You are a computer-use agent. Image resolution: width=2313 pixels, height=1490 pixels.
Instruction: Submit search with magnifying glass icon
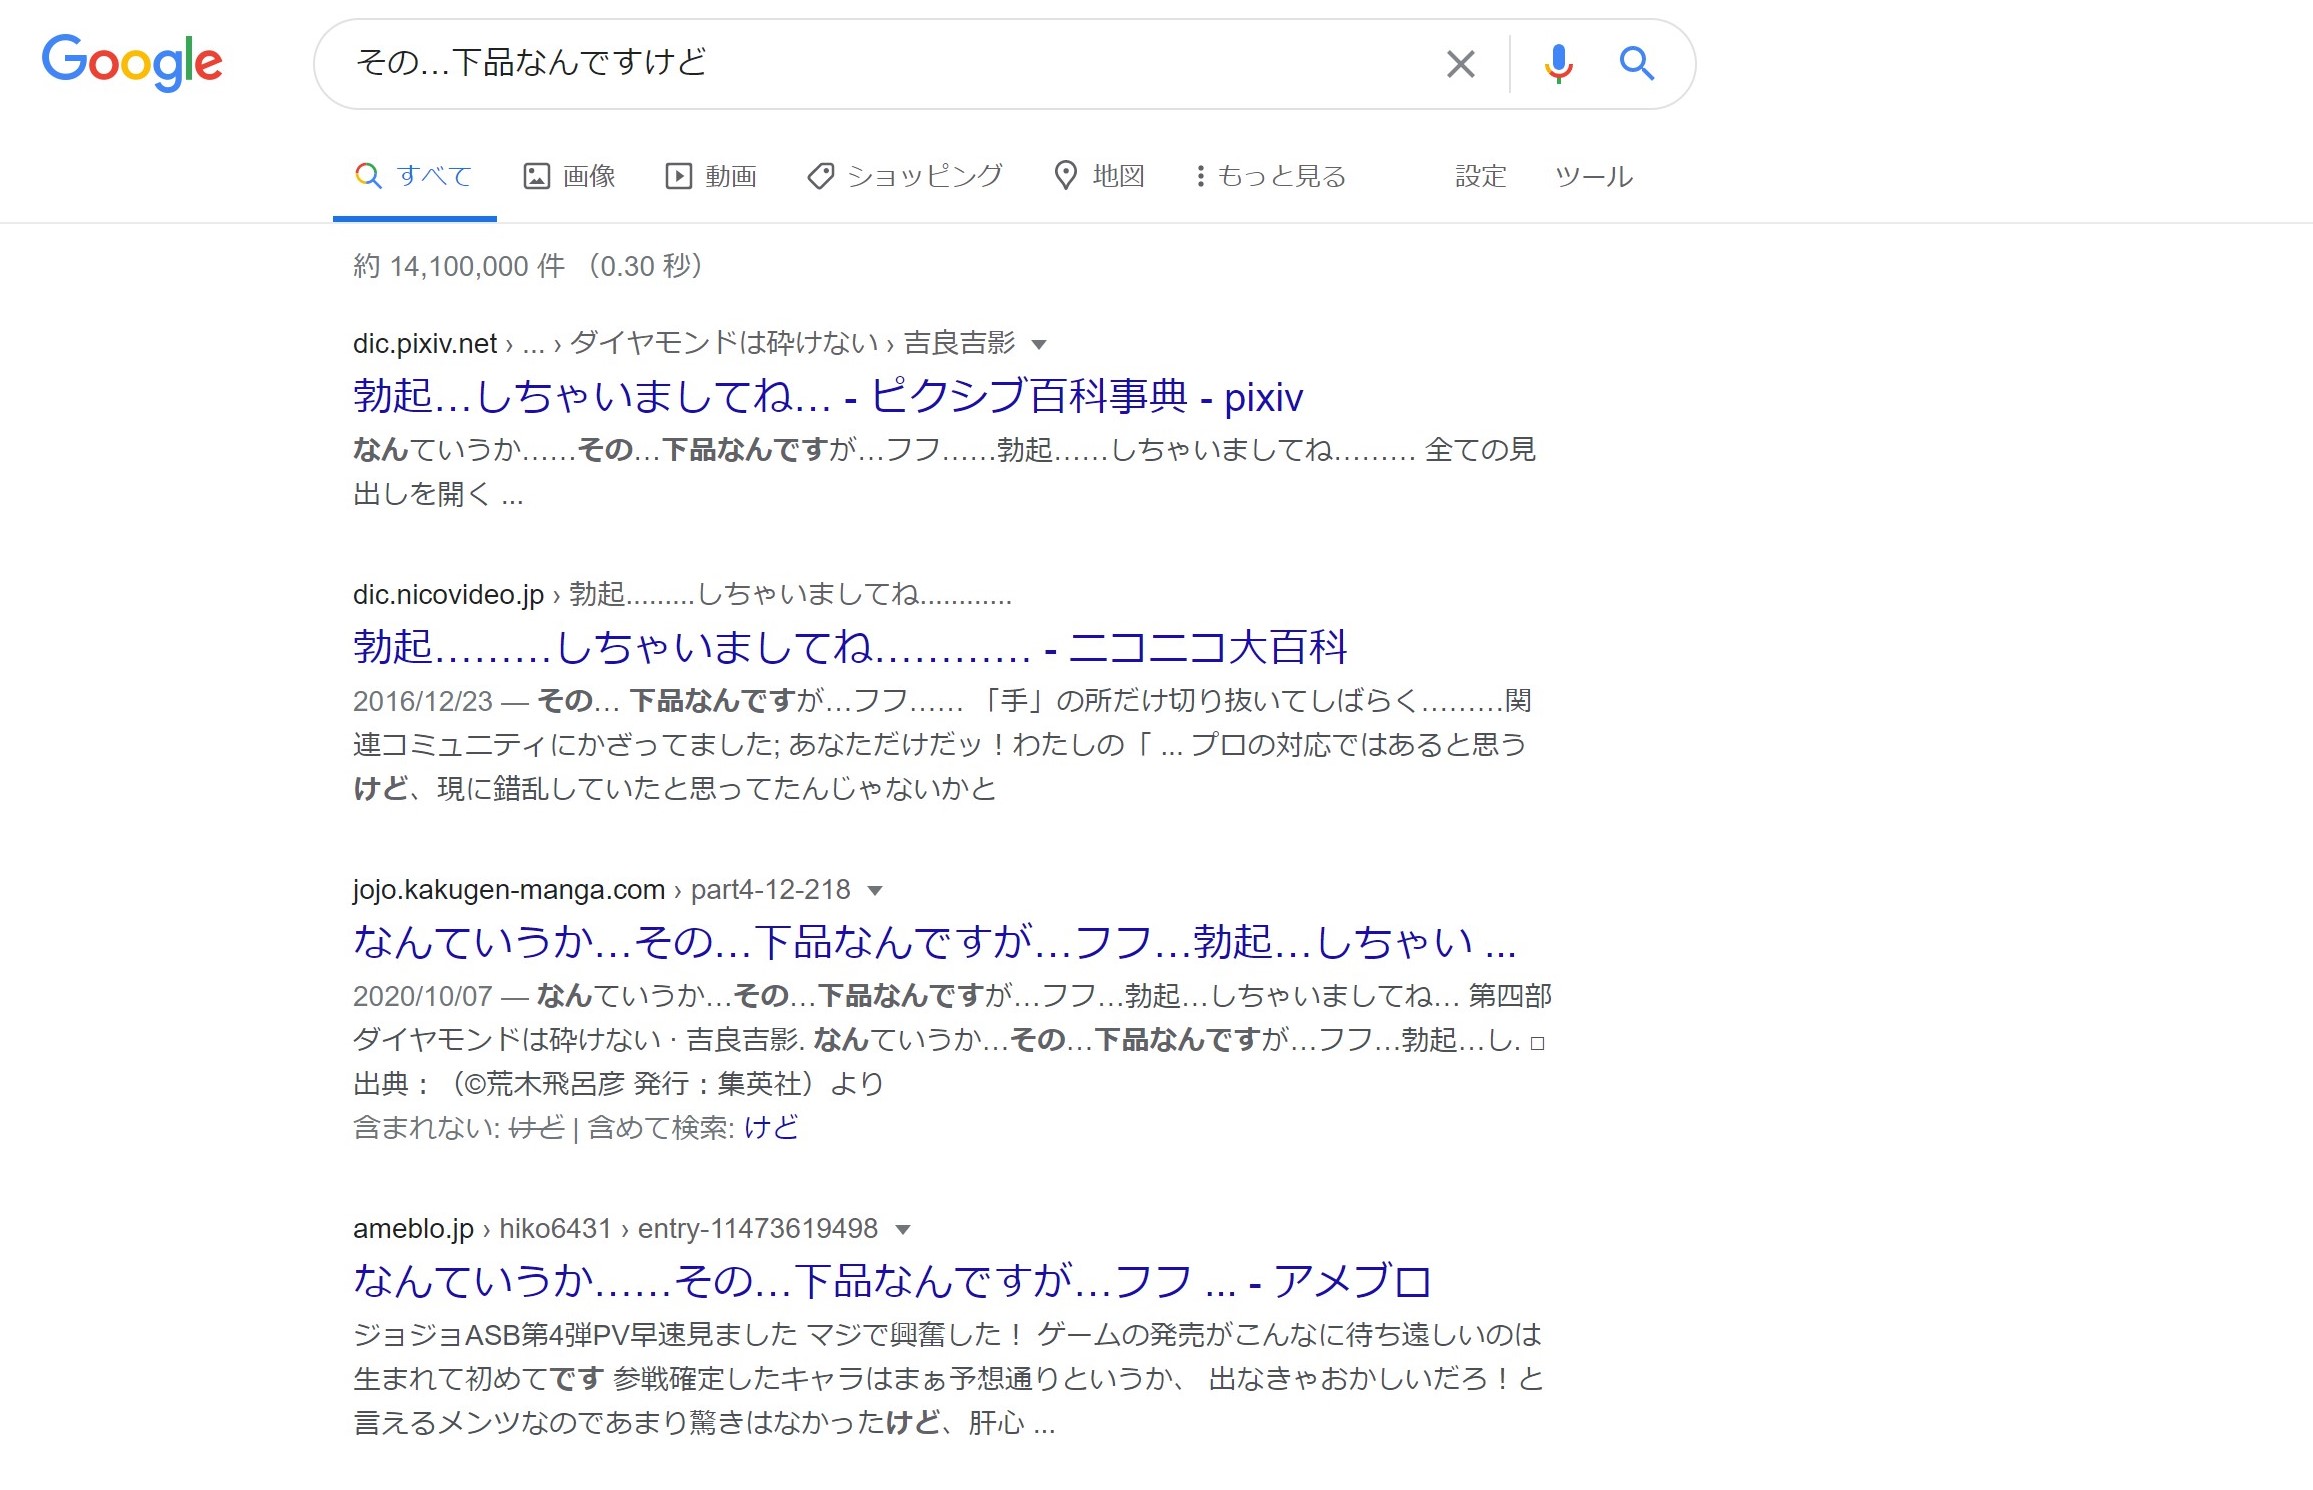coord(1637,64)
